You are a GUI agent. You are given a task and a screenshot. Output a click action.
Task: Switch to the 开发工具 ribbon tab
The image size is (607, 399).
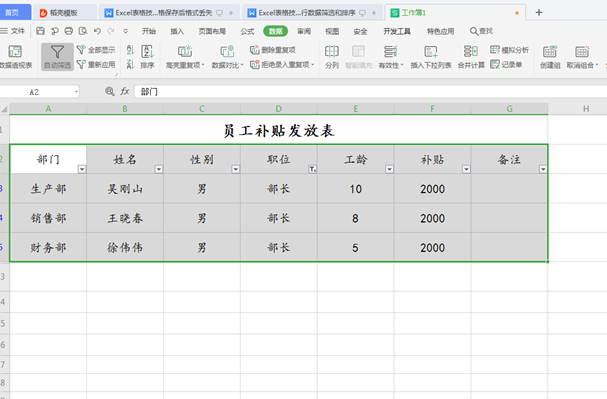coord(397,31)
